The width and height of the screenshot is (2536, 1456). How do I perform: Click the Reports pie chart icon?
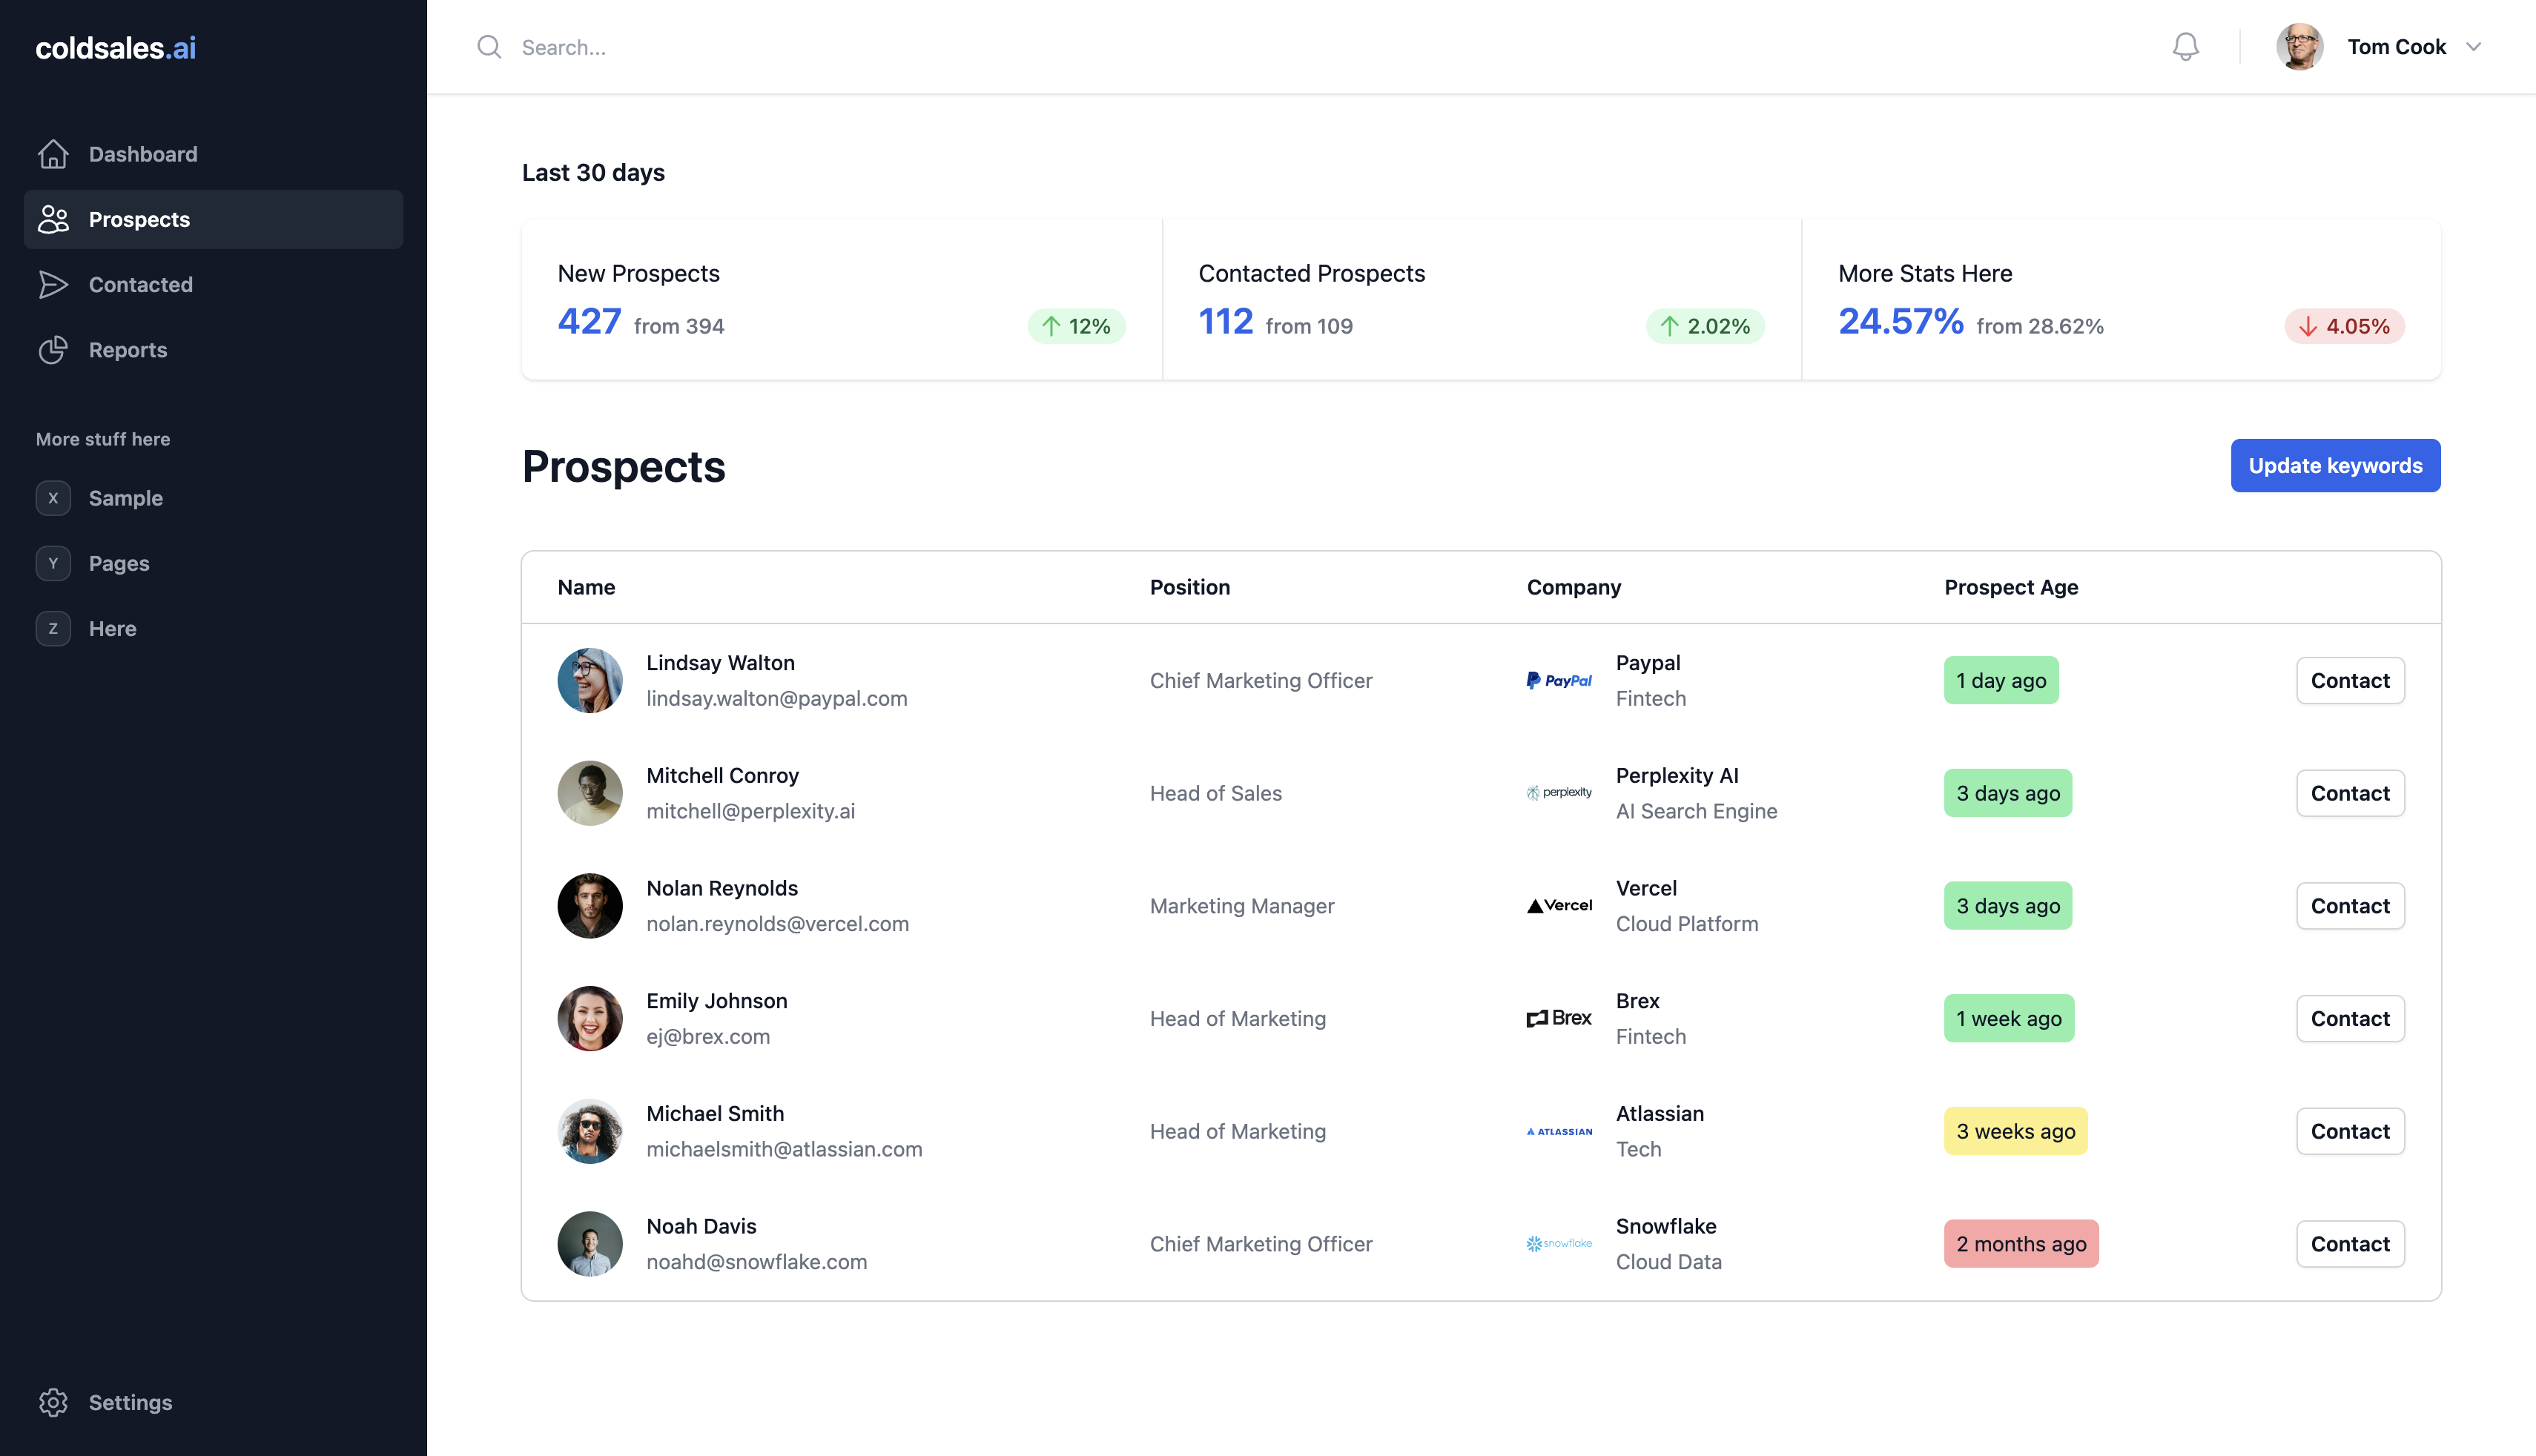point(53,350)
